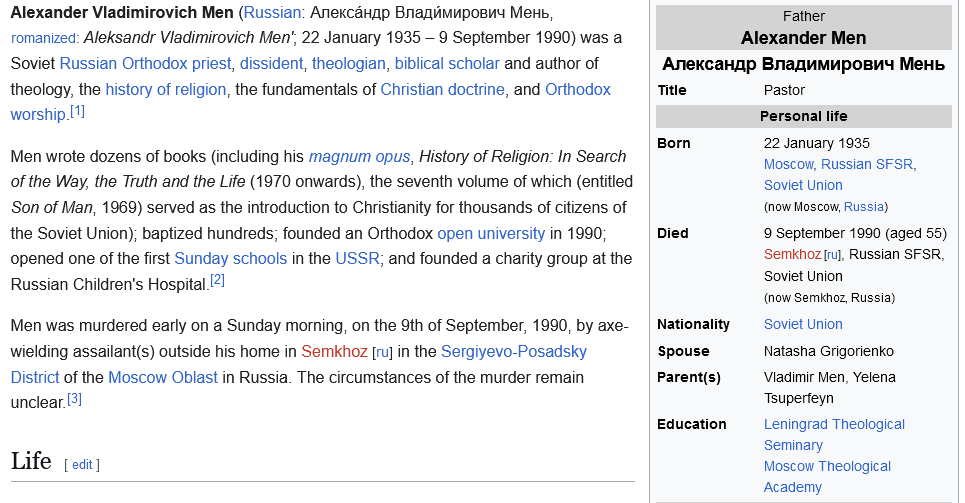Viewport: 965px width, 503px height.
Task: Click the romanized link
Action: click(x=44, y=38)
